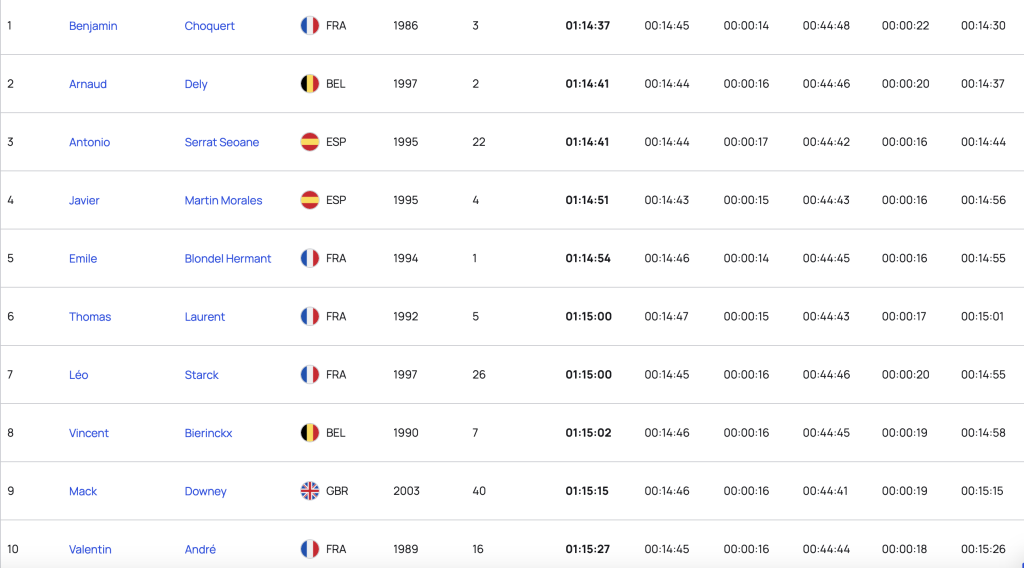
Task: Open the Serrat Seoane profile link
Action: [221, 142]
